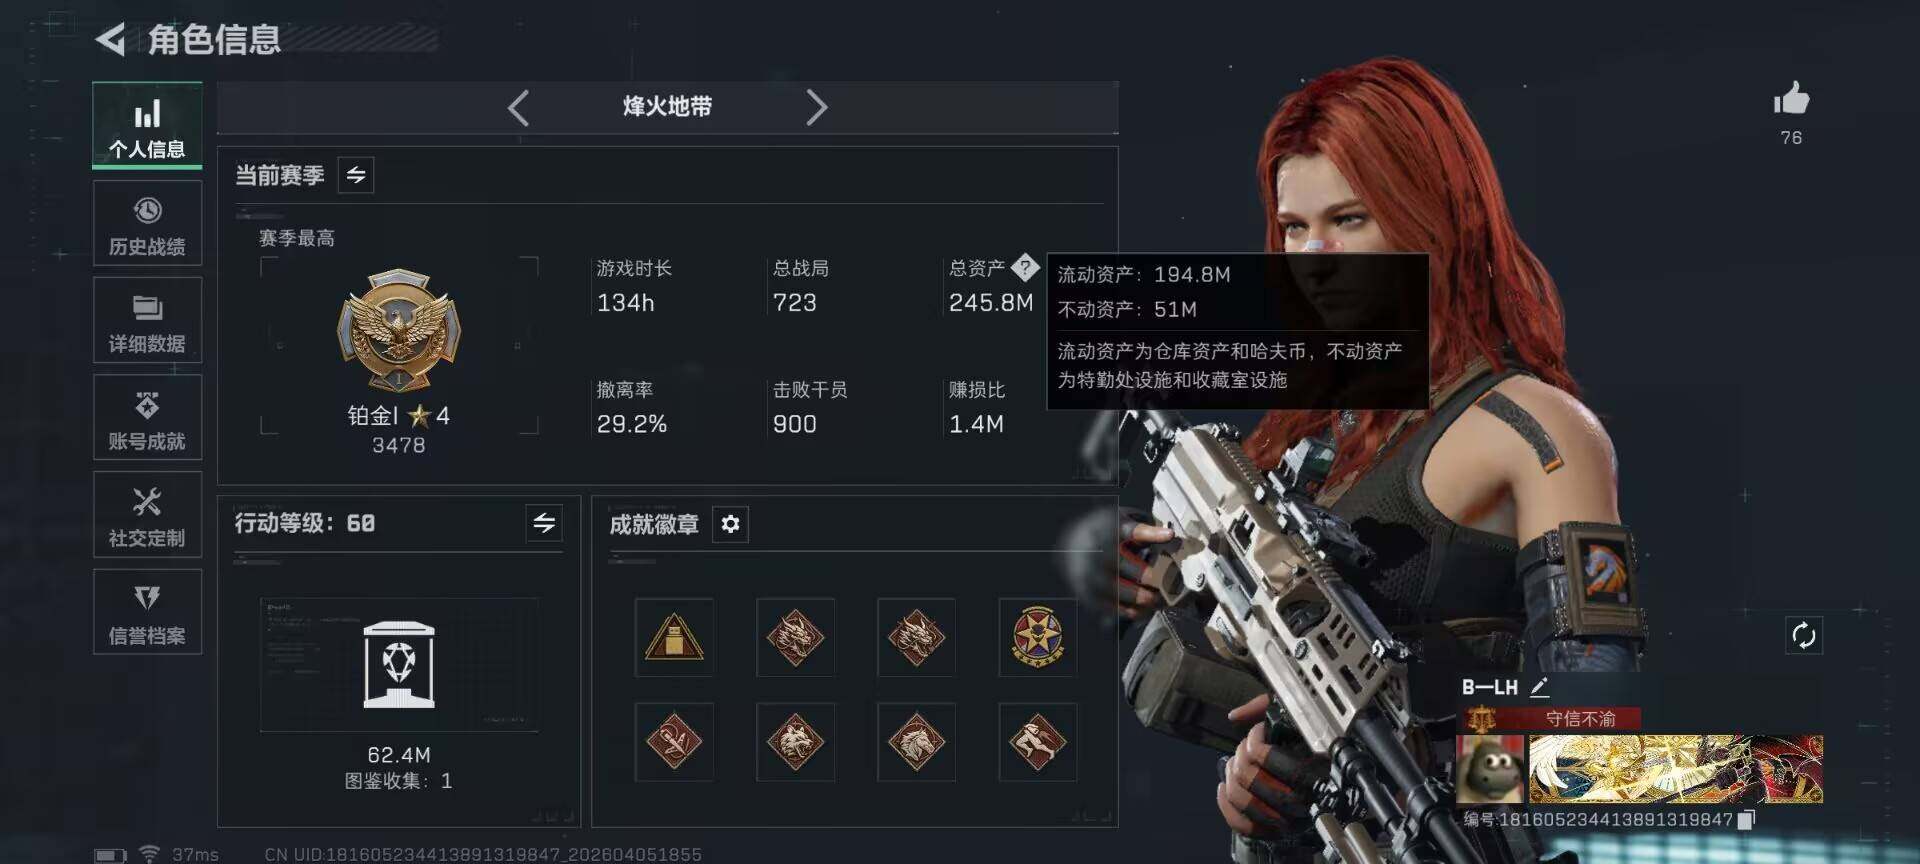Rotate the character model with refresh icon

[x=1804, y=635]
